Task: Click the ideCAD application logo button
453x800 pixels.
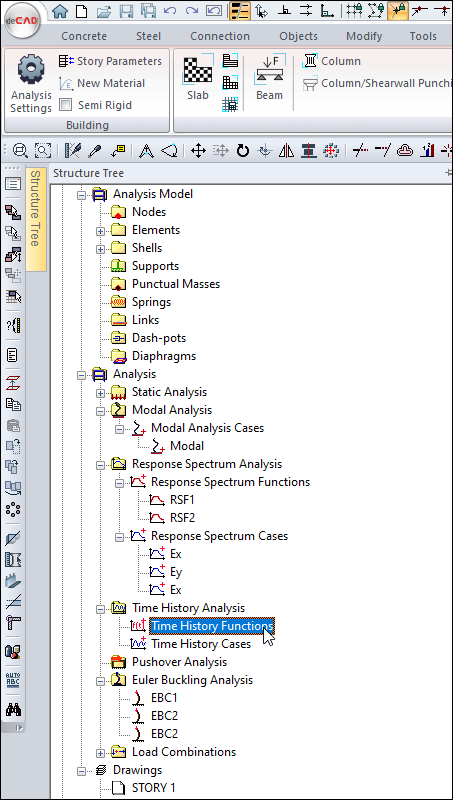Action: point(22,22)
